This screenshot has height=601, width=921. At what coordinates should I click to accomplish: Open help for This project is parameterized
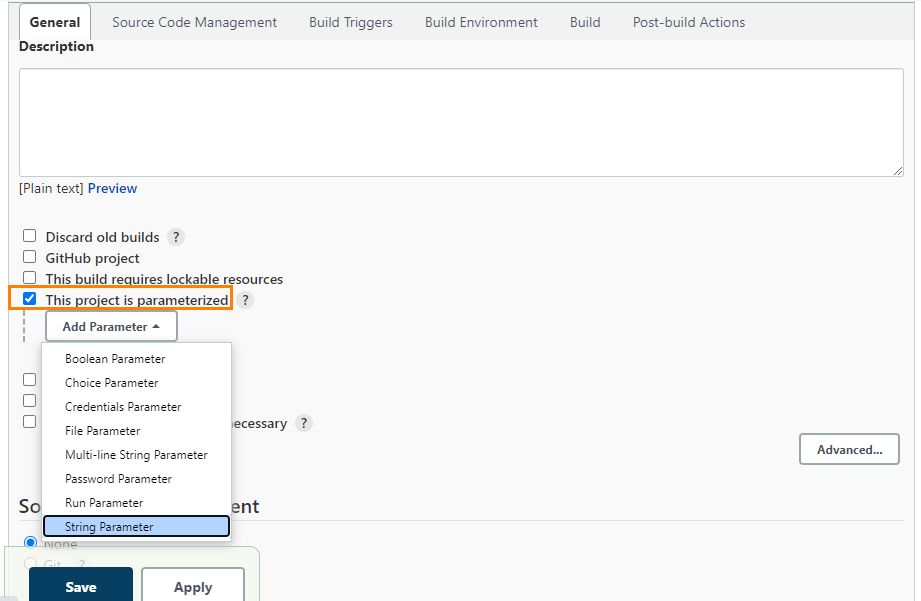(x=245, y=299)
